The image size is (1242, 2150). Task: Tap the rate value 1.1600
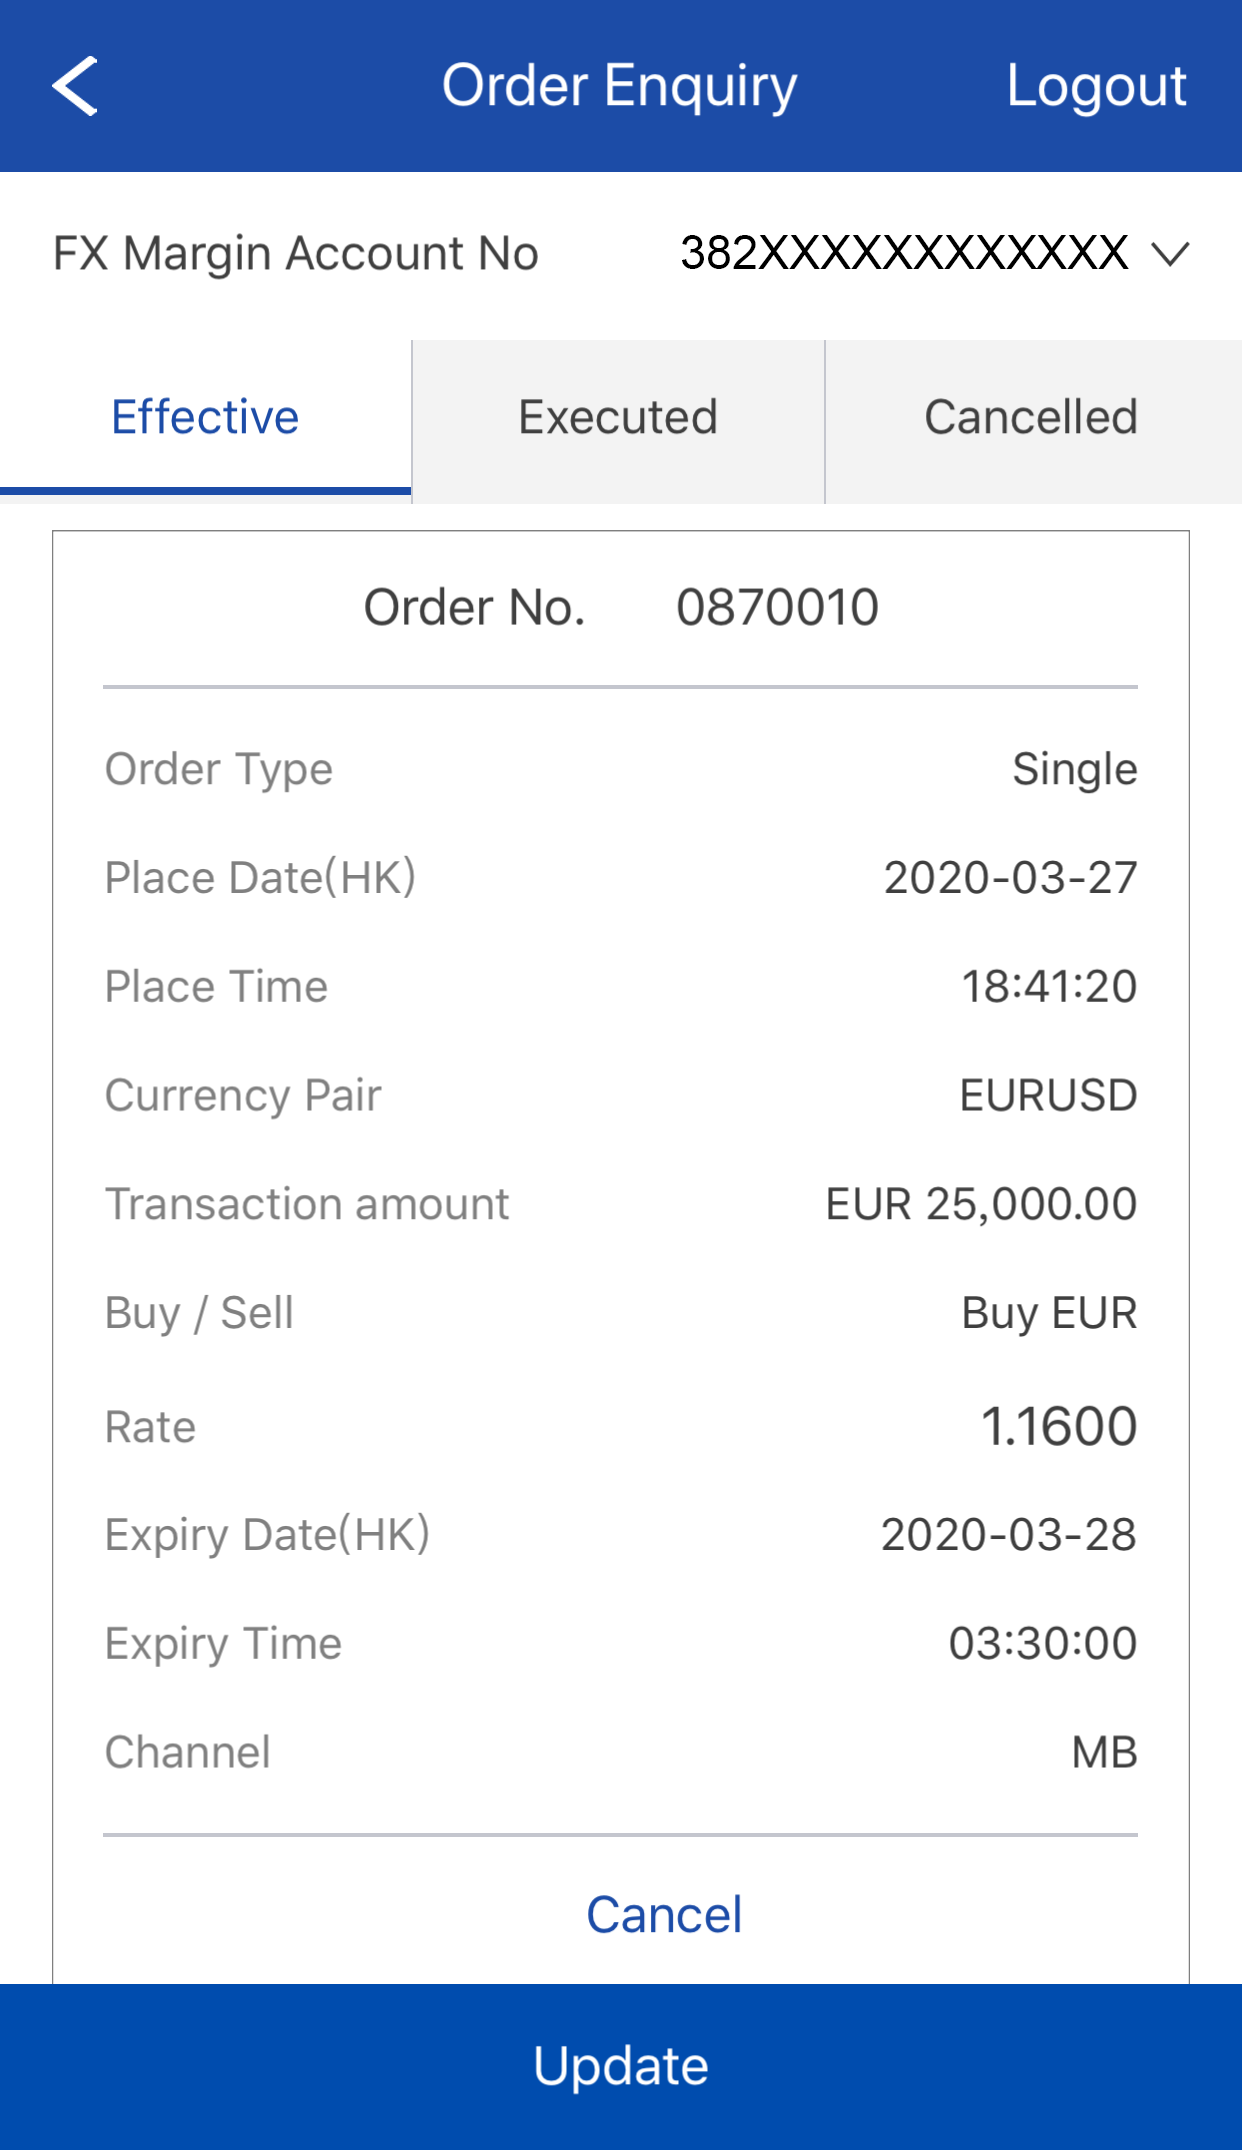1058,1426
